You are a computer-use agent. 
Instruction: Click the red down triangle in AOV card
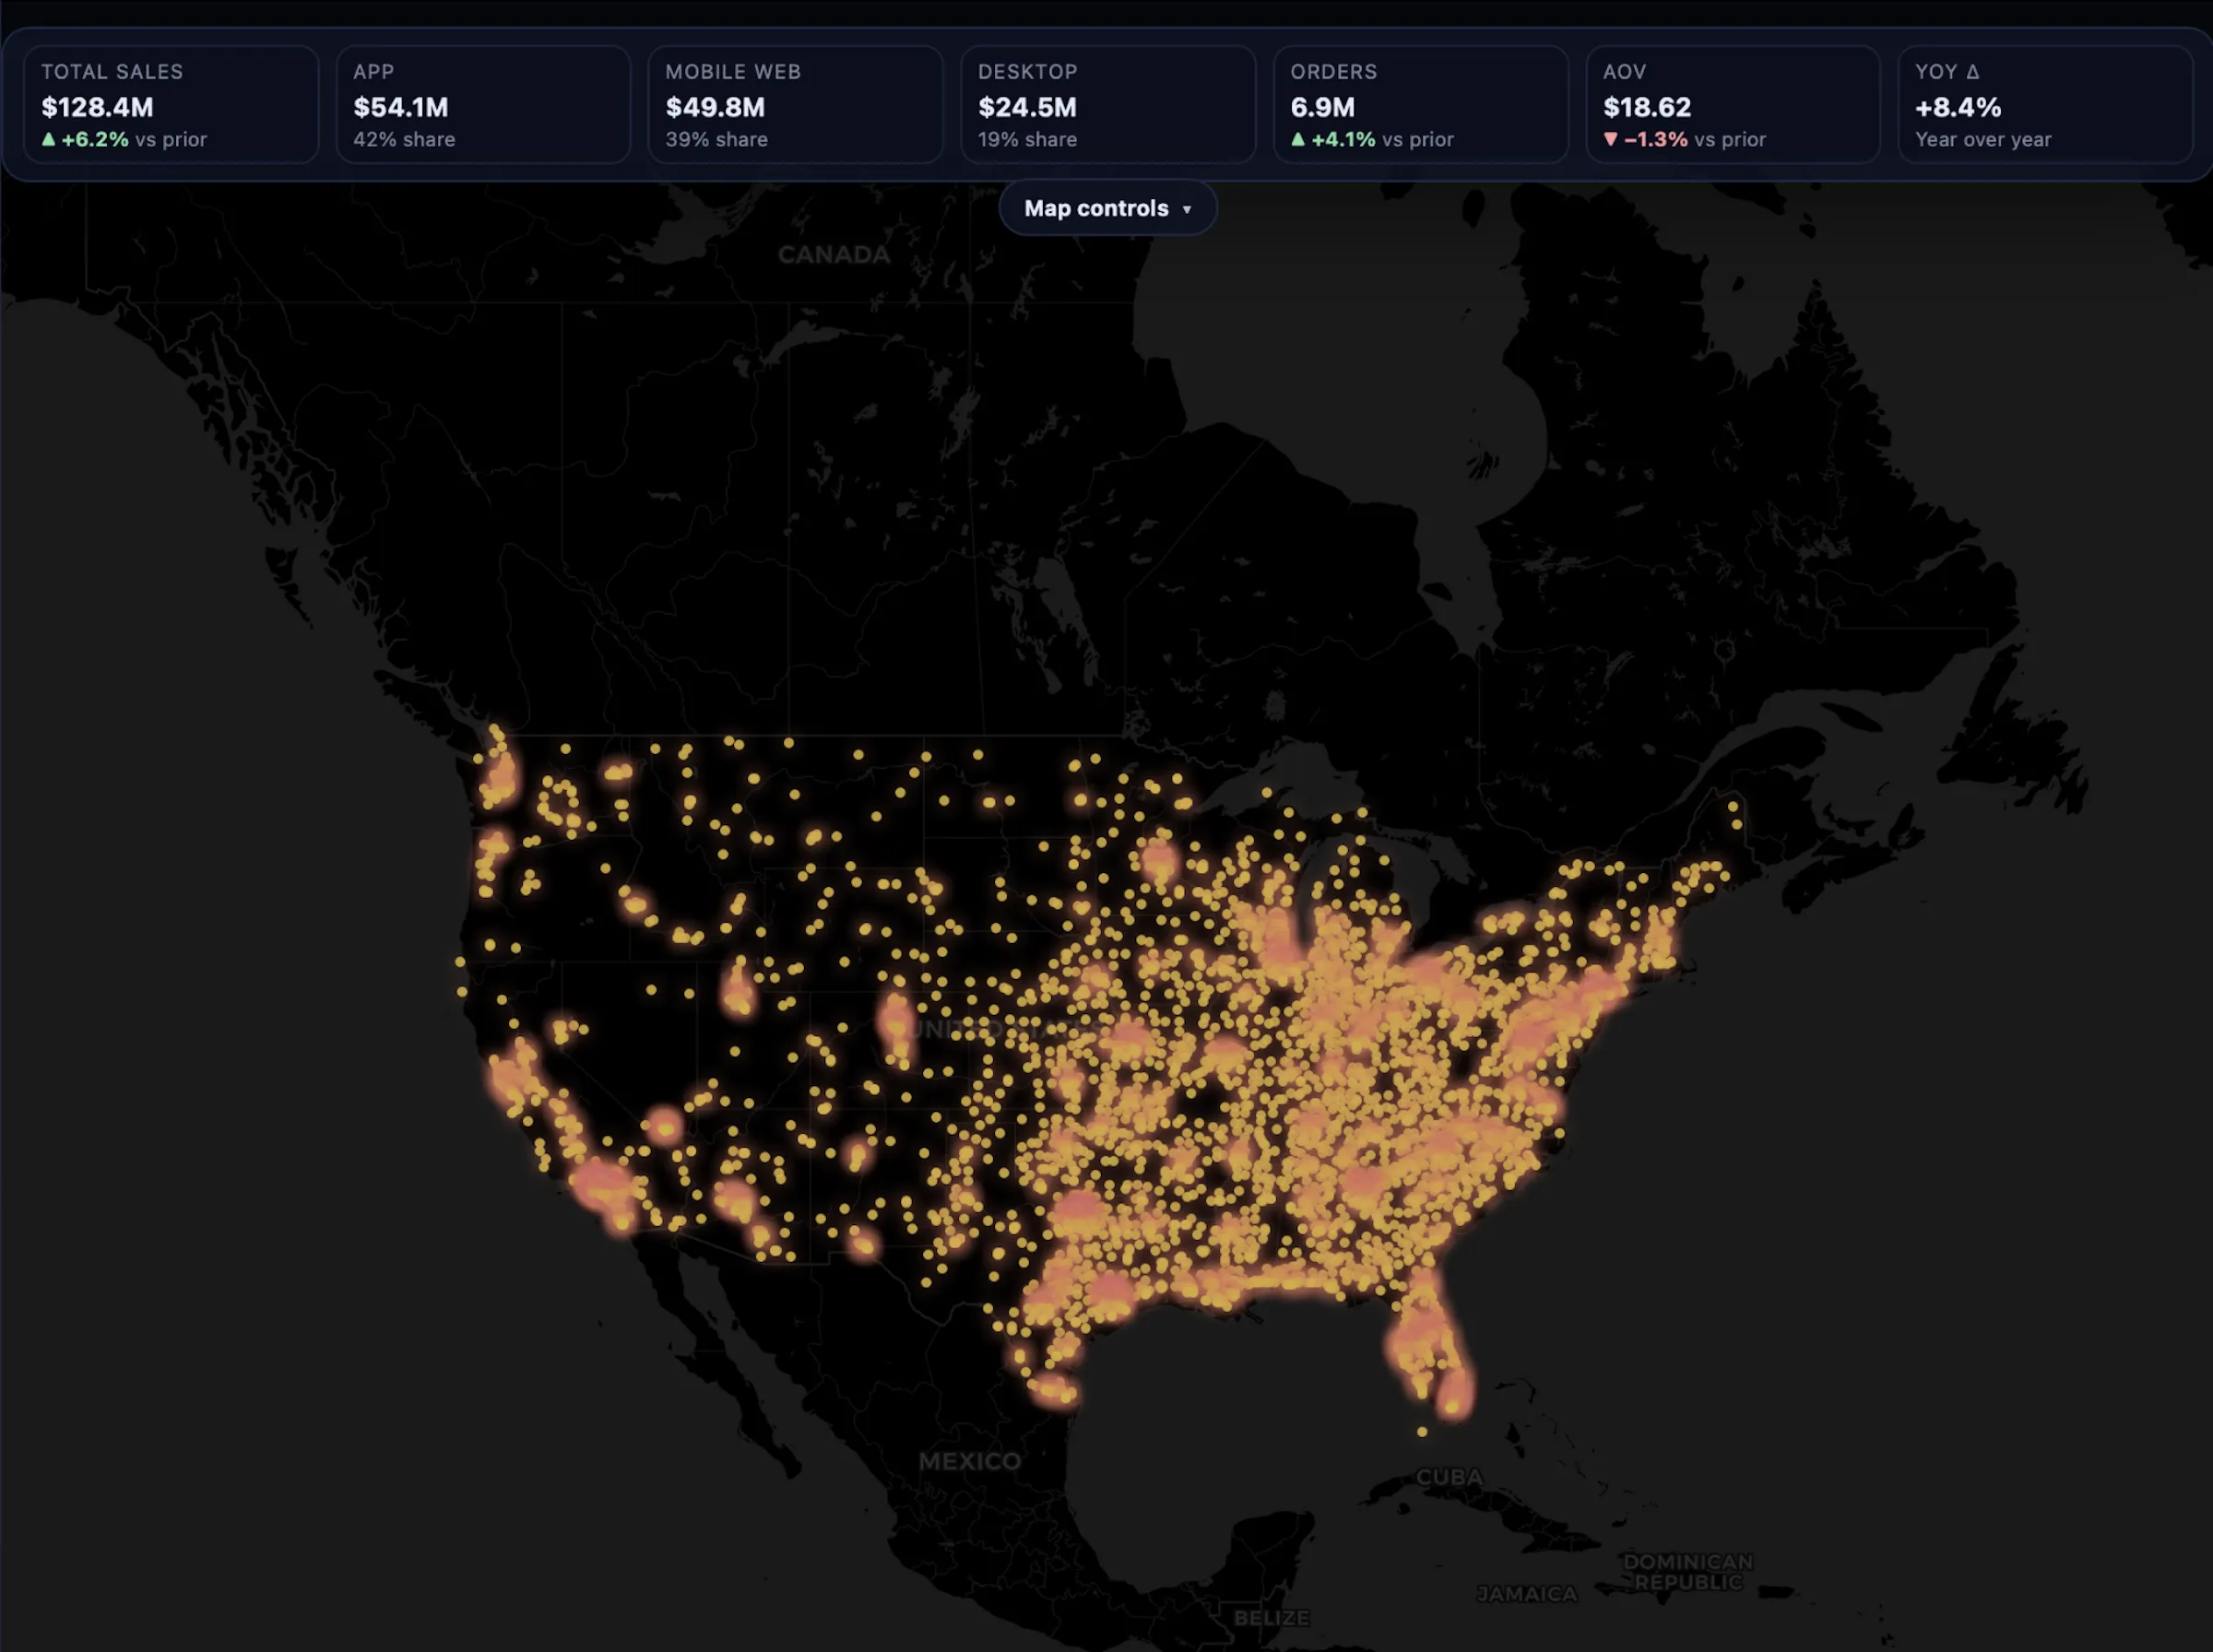[x=1610, y=139]
